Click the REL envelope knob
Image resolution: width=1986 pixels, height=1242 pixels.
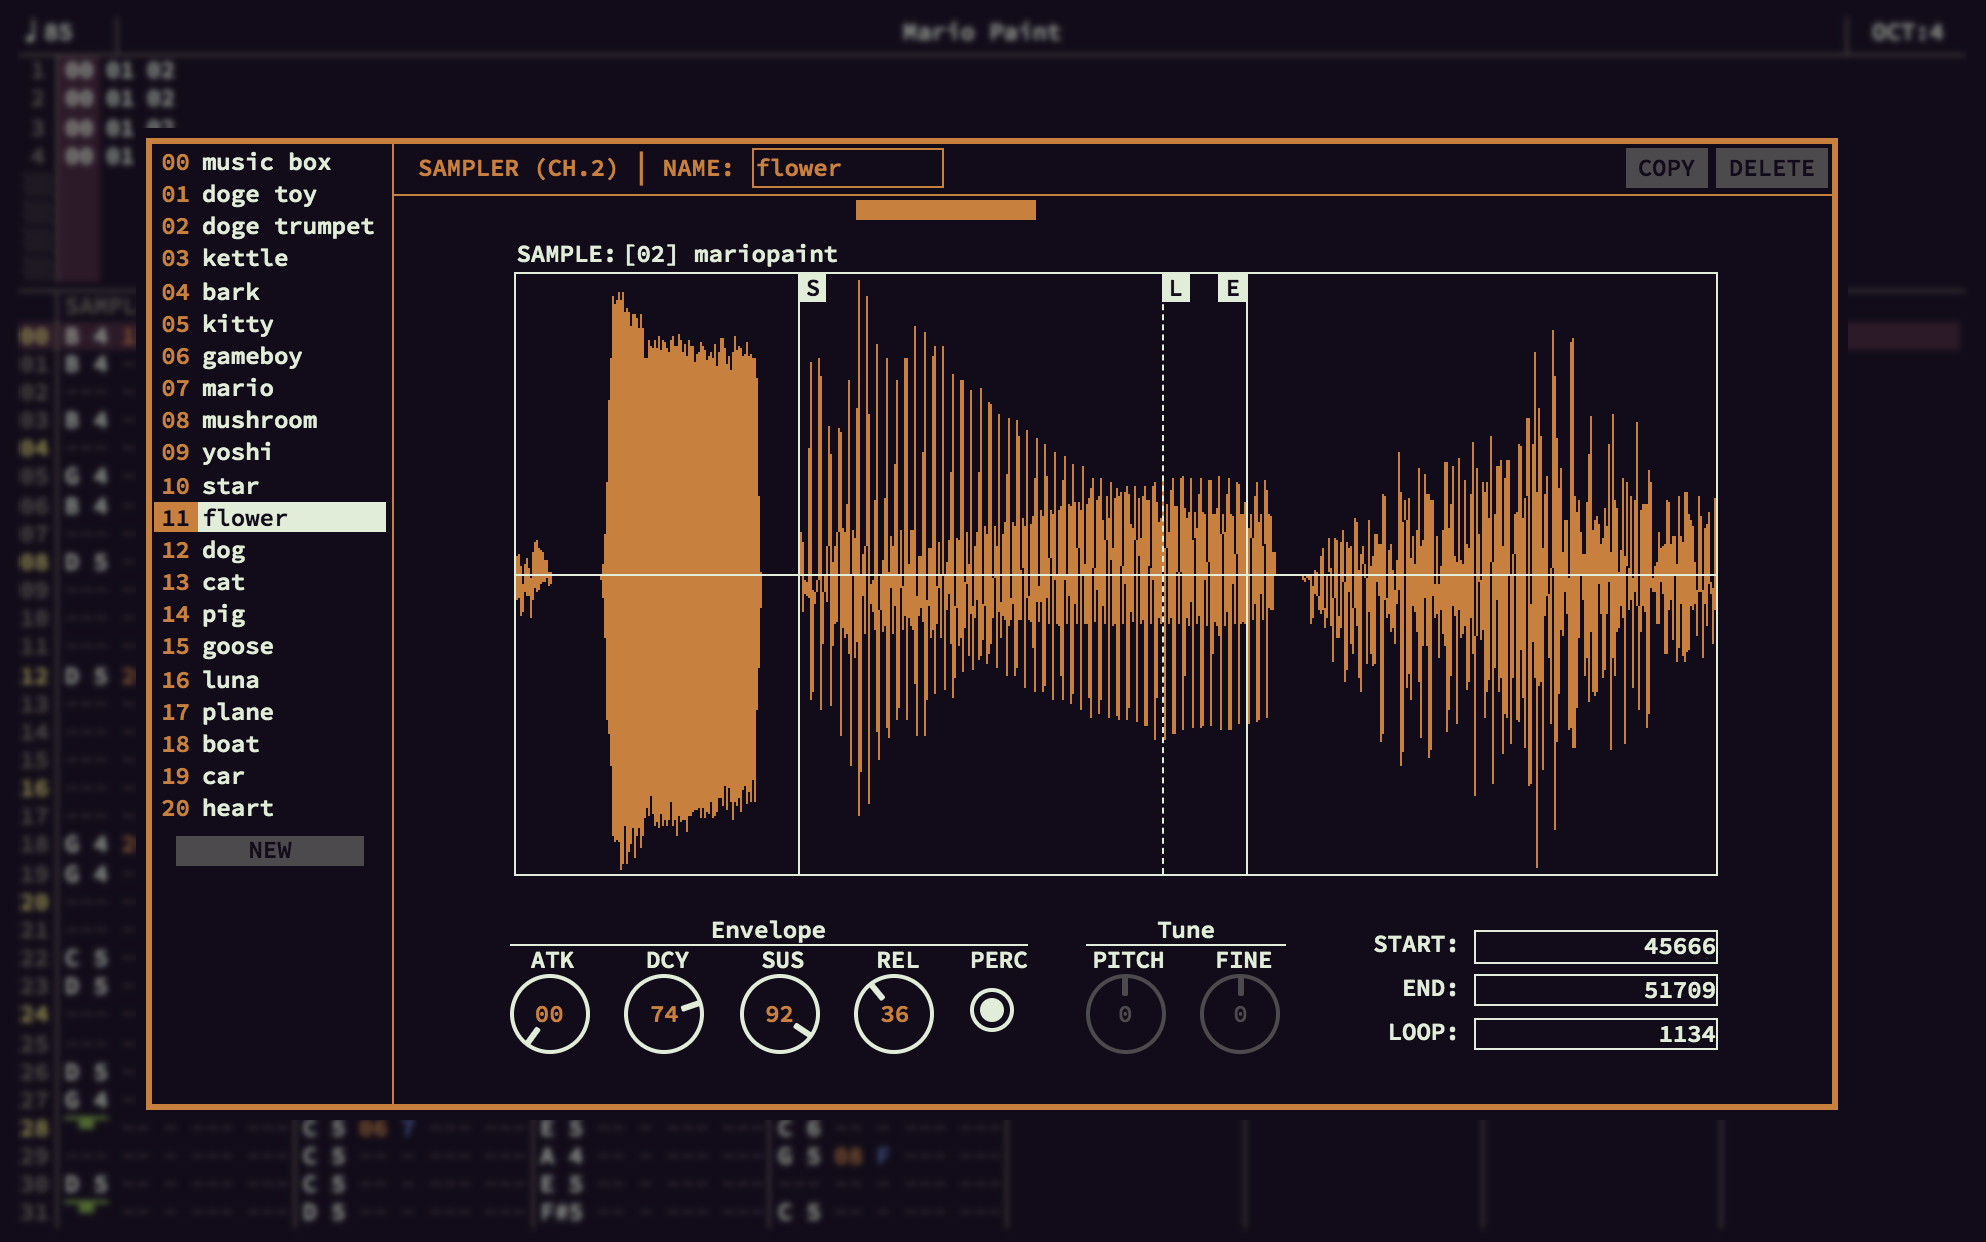point(894,1014)
